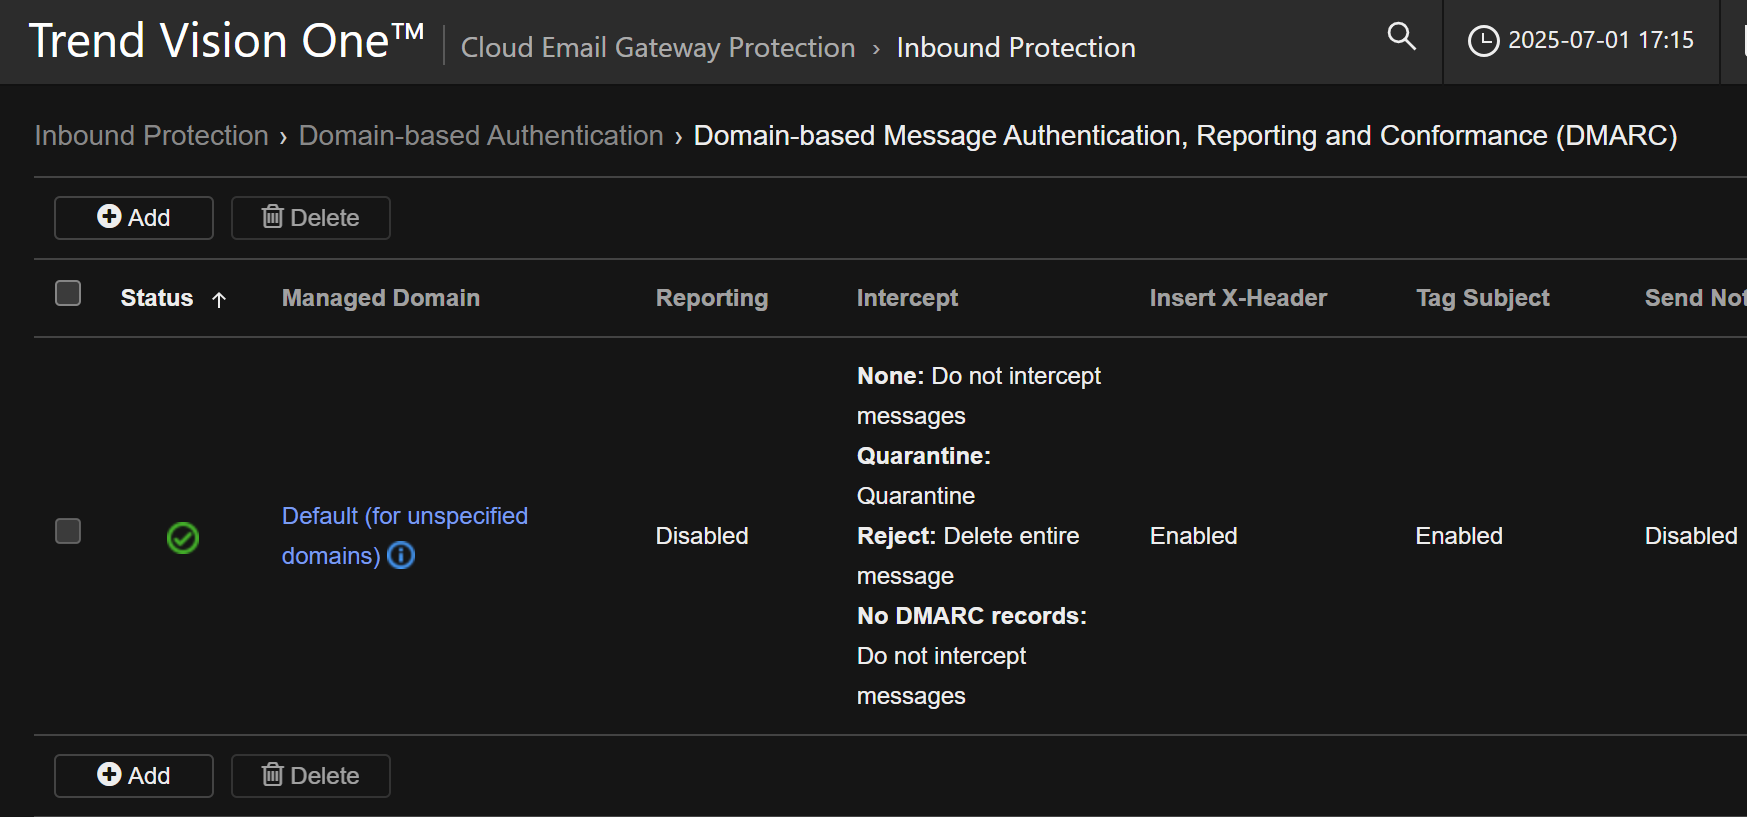Click the top Add button
This screenshot has width=1747, height=817.
pos(134,218)
